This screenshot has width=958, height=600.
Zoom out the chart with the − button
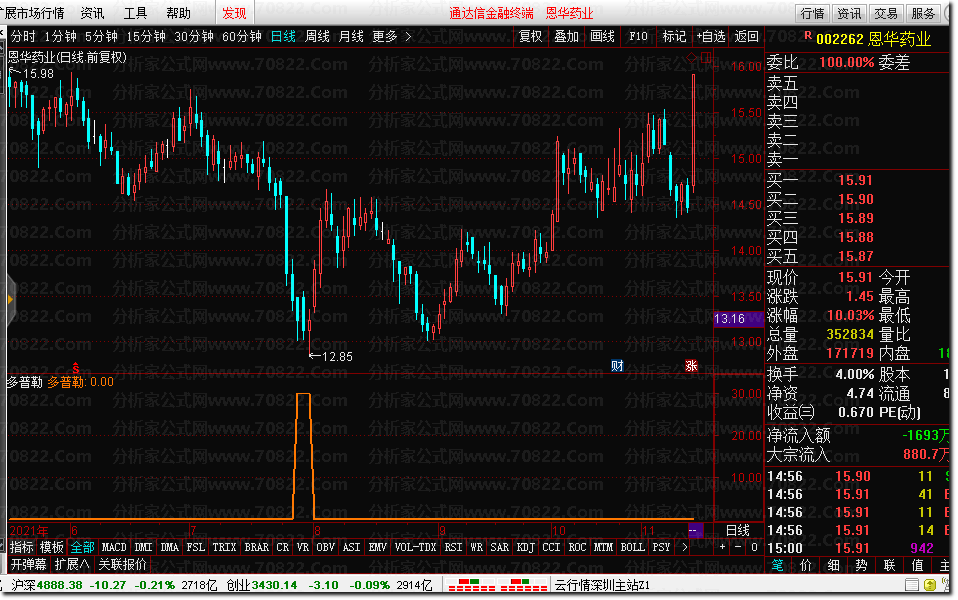[737, 547]
